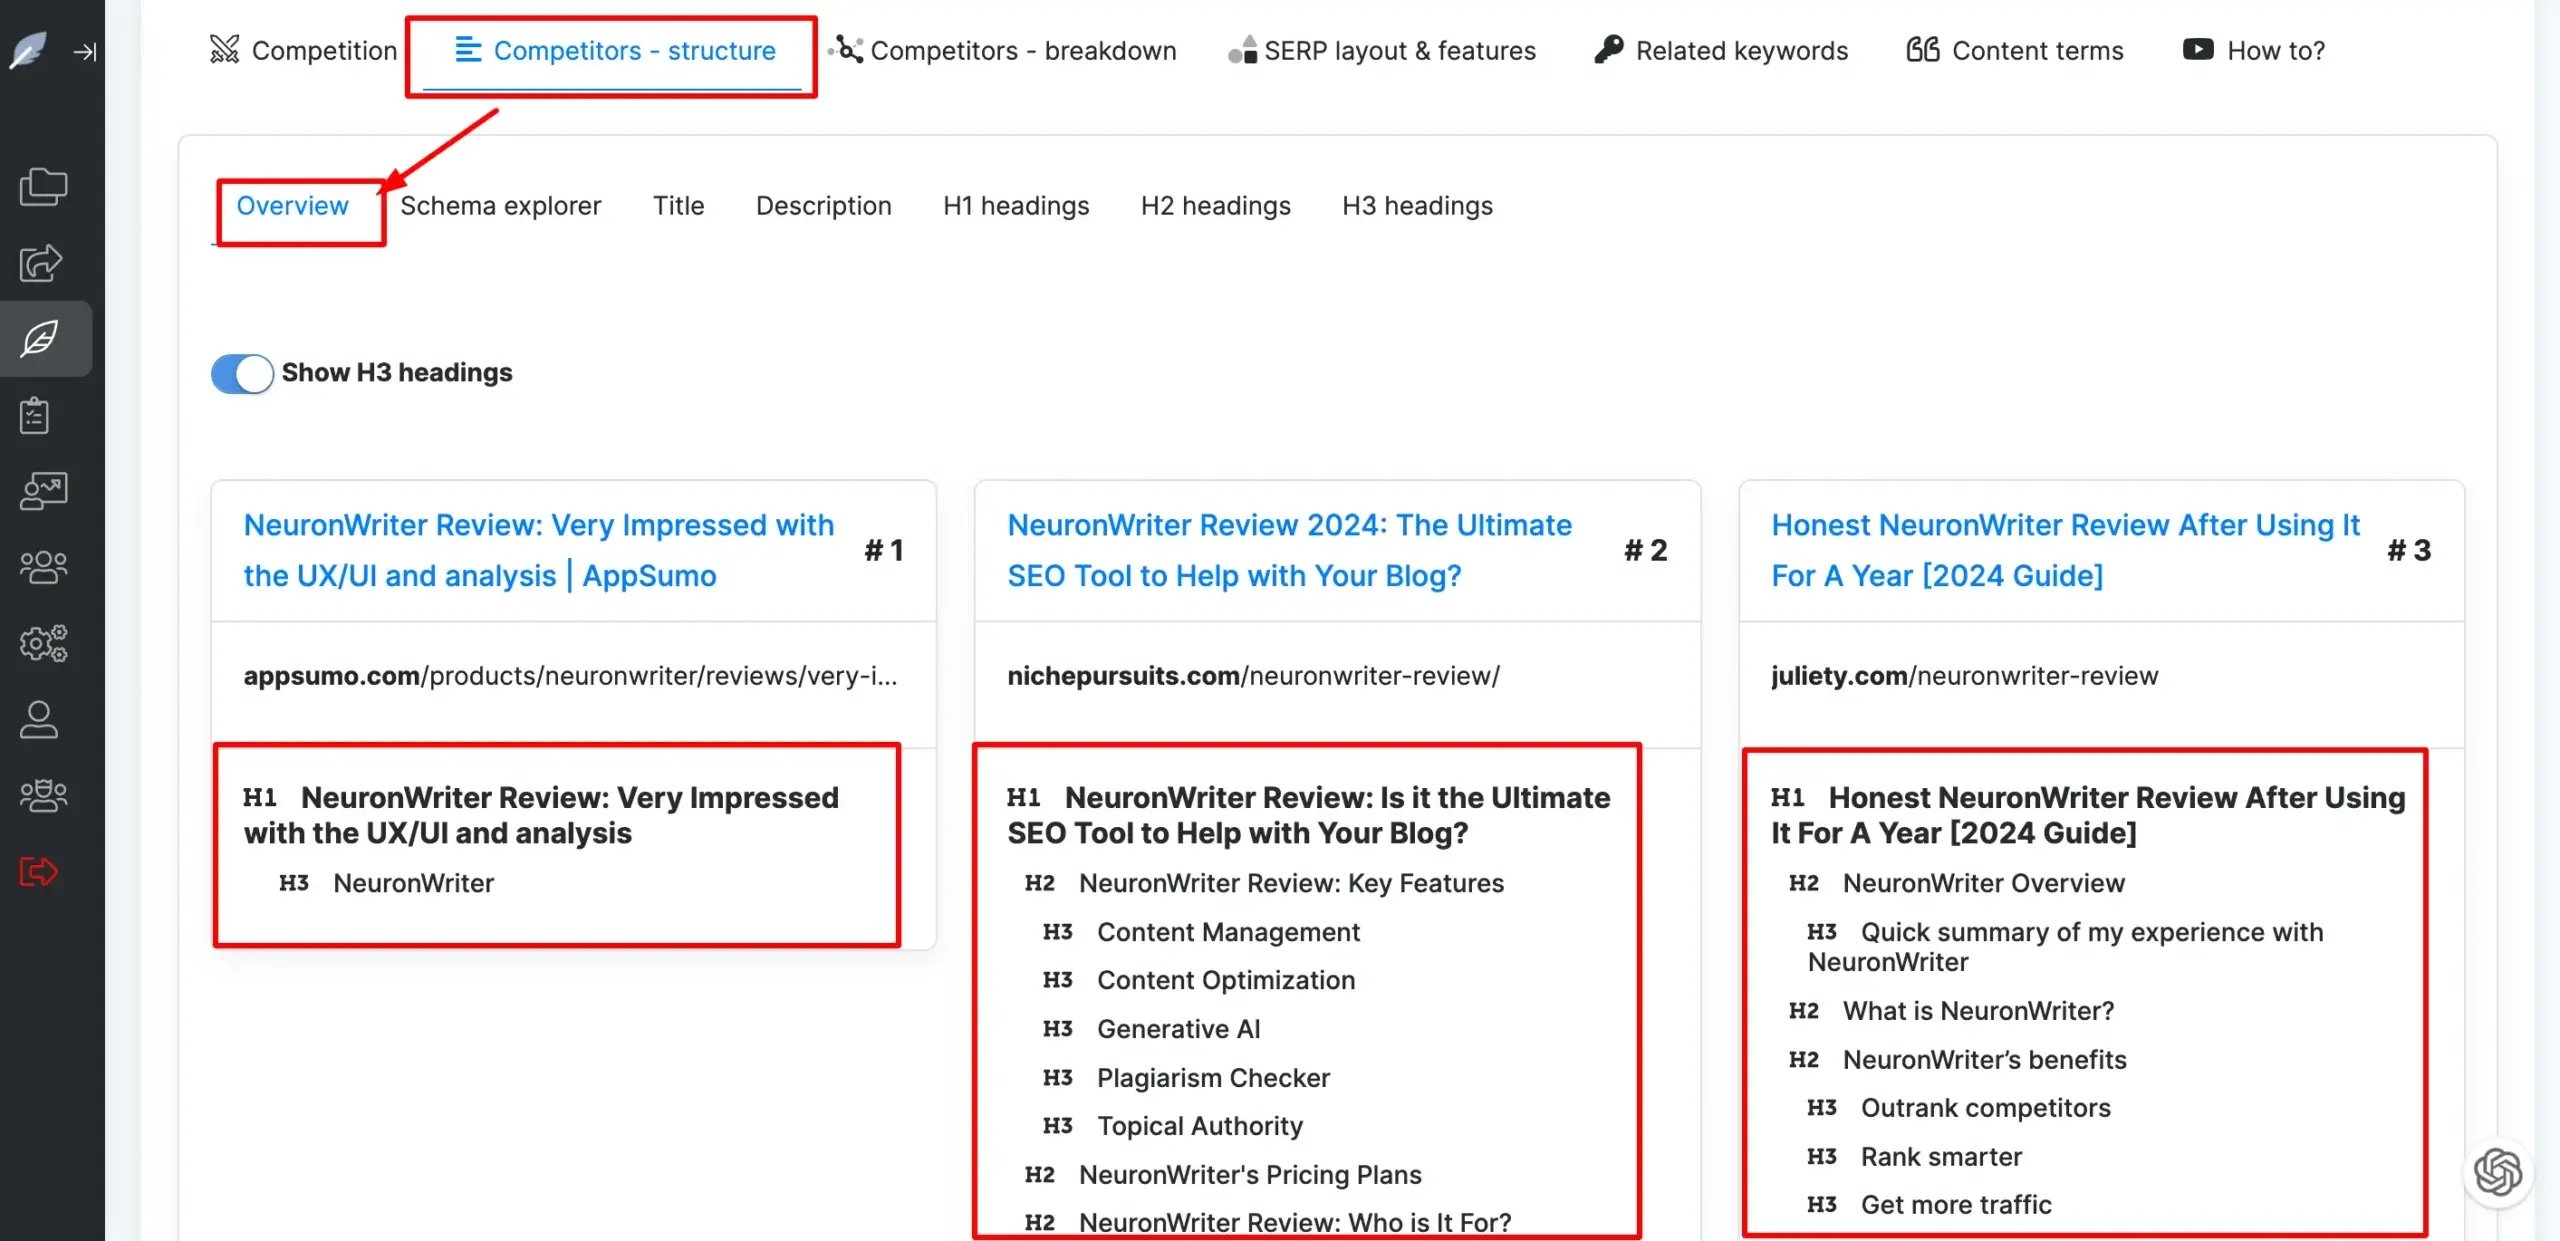Open the clipboard checklist sidebar icon

(36, 415)
